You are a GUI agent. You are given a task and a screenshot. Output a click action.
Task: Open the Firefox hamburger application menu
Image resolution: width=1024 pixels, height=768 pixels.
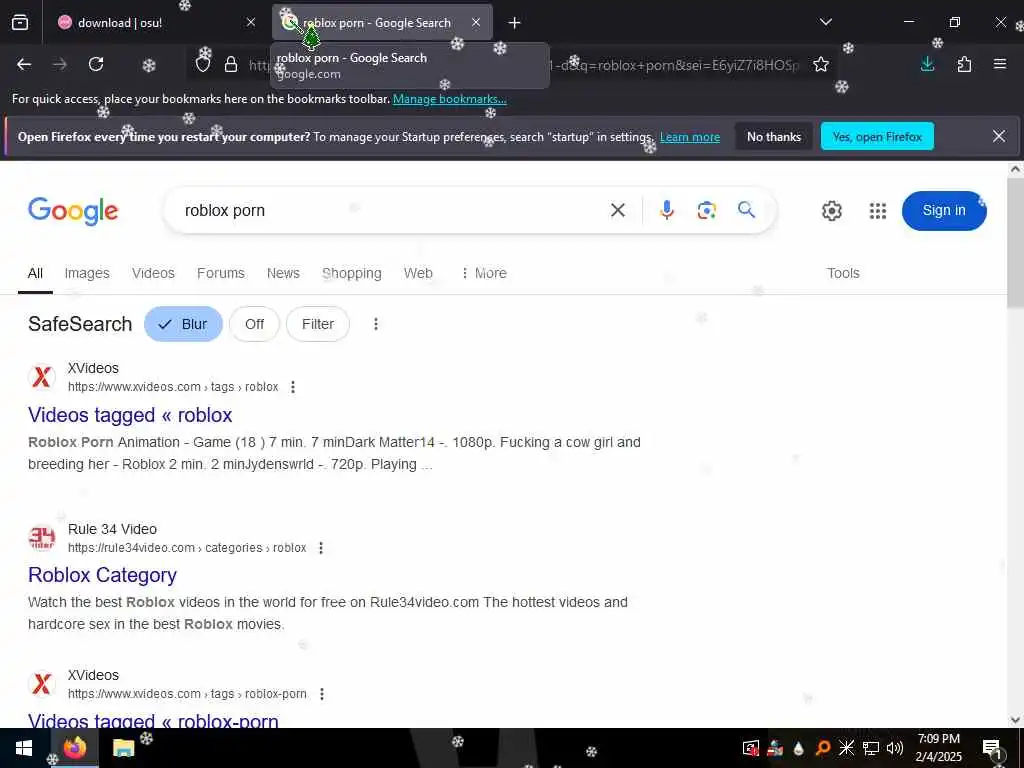(1000, 64)
